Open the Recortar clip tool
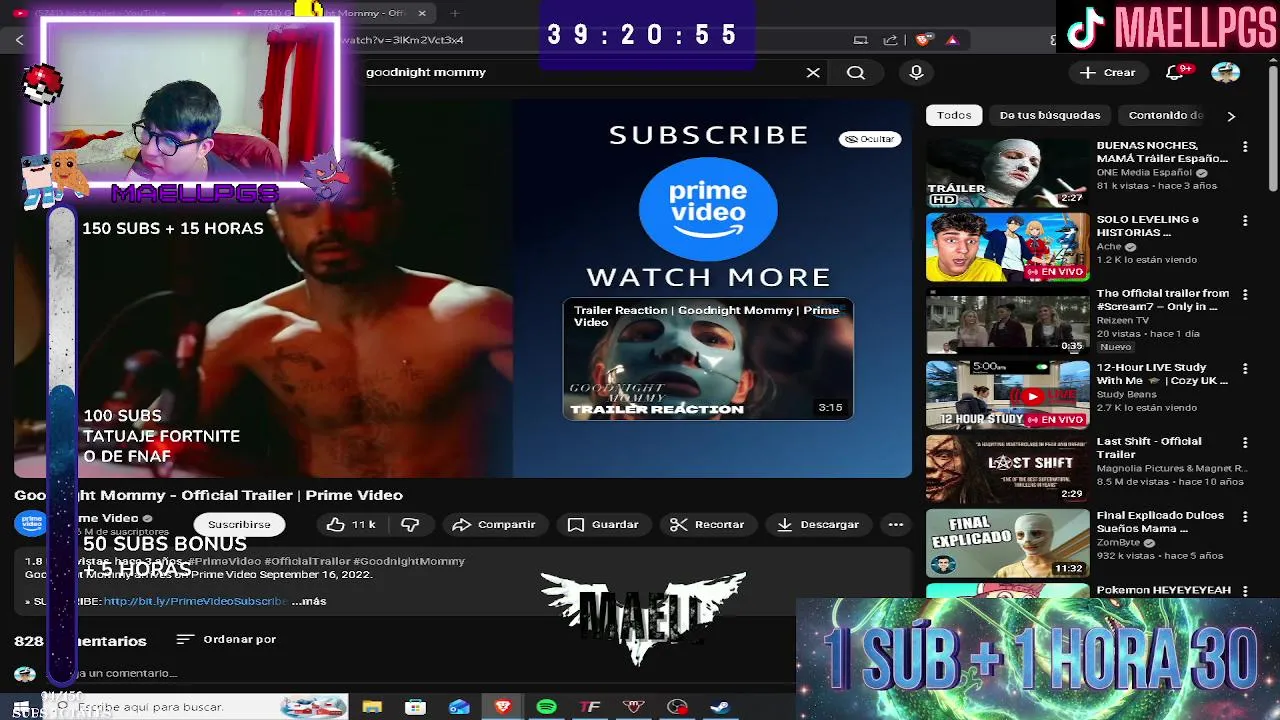Image resolution: width=1280 pixels, height=720 pixels. coord(707,524)
